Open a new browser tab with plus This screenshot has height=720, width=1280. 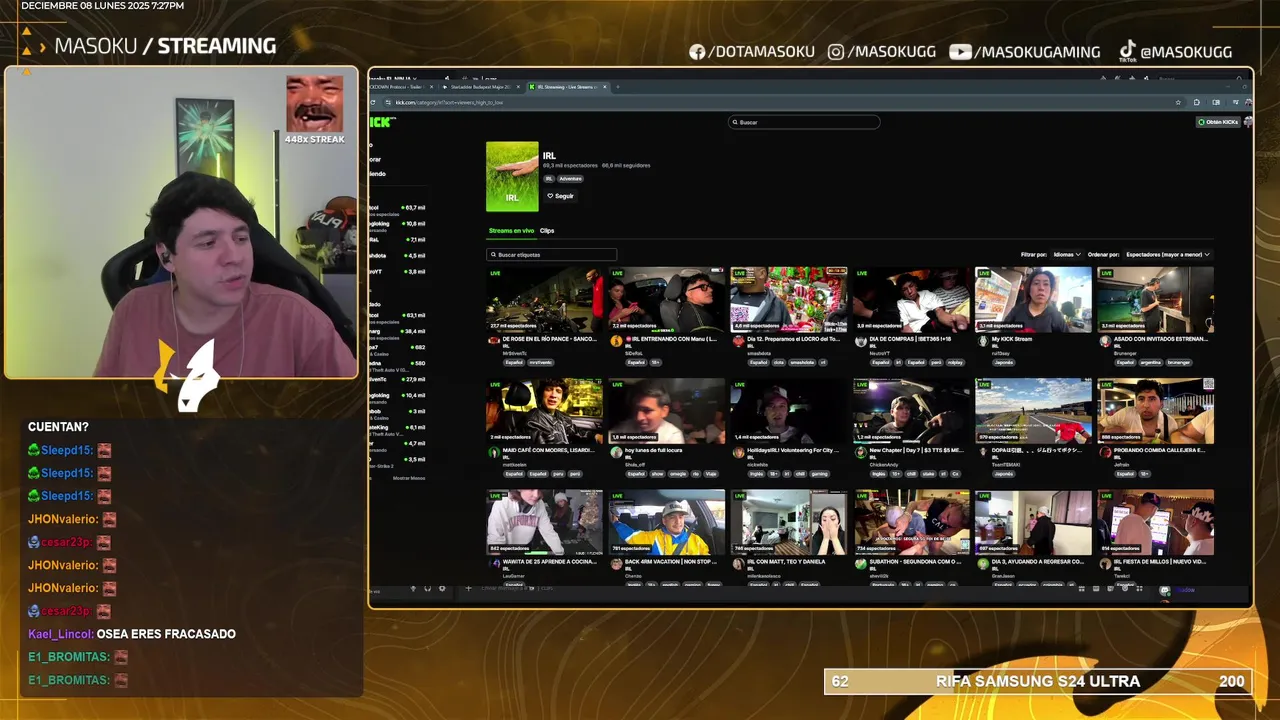point(617,87)
